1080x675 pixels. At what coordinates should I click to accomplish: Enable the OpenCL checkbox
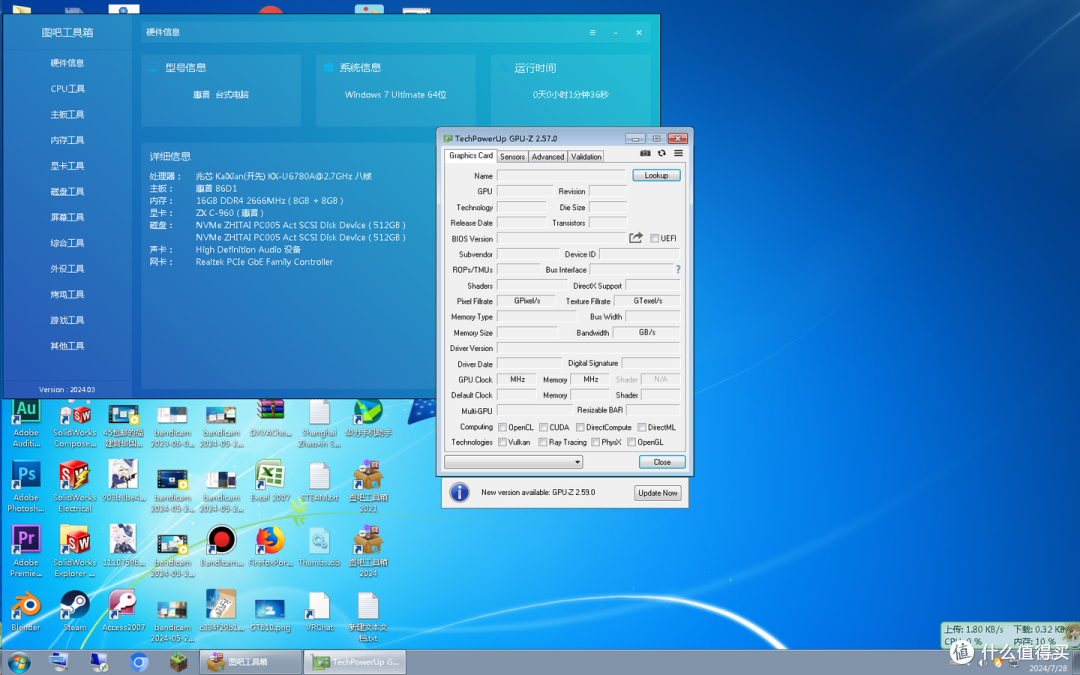pyautogui.click(x=502, y=427)
